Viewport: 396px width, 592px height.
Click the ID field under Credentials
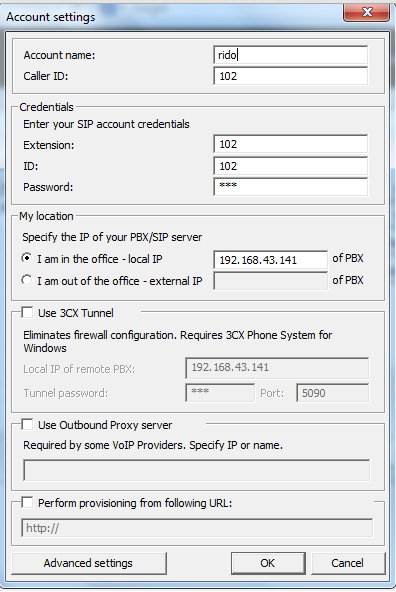click(x=290, y=166)
